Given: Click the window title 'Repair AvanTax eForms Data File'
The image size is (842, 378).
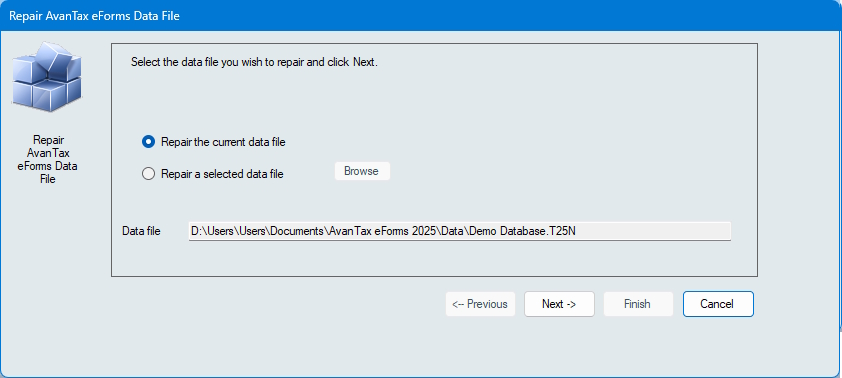Looking at the screenshot, I should pyautogui.click(x=94, y=16).
